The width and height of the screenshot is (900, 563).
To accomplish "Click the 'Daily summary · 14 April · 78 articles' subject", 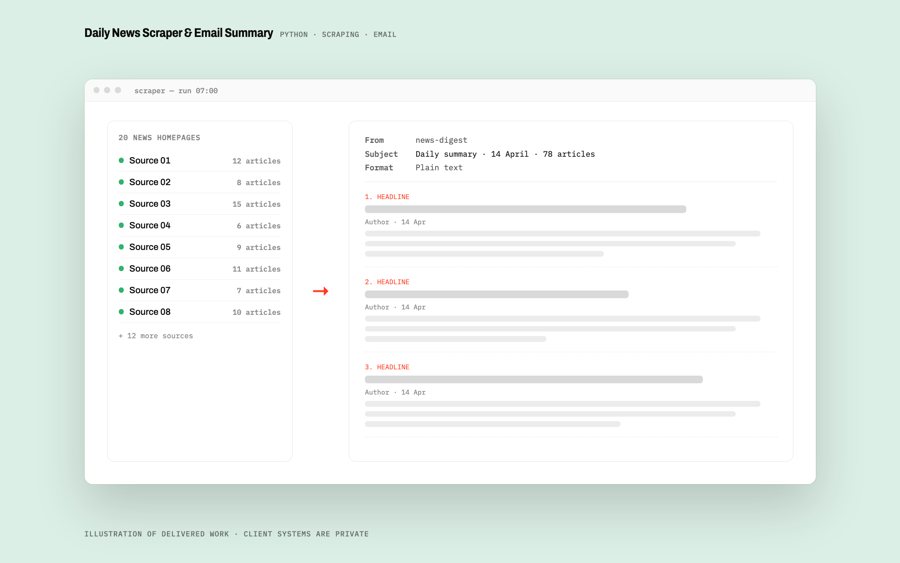I will (x=505, y=154).
